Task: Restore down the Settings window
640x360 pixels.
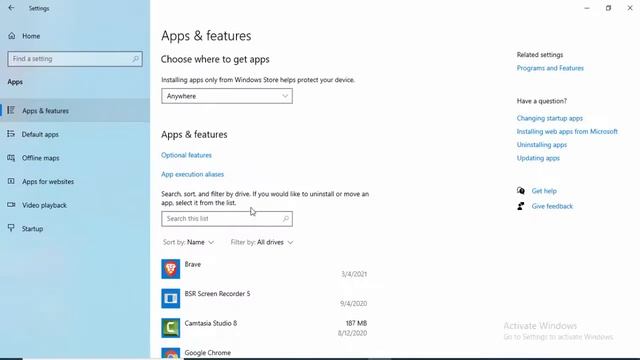Action: (x=608, y=8)
